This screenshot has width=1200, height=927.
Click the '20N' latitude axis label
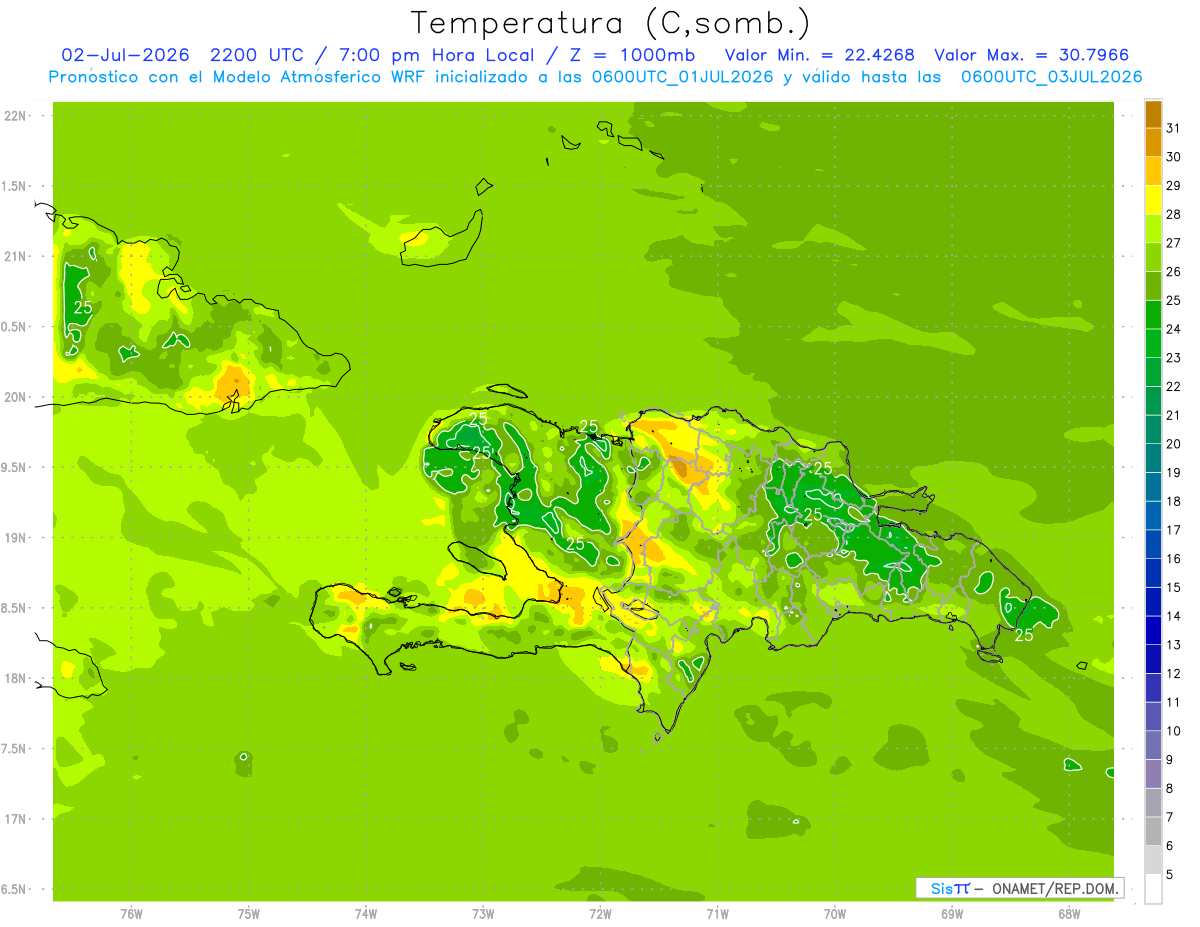click(x=14, y=397)
